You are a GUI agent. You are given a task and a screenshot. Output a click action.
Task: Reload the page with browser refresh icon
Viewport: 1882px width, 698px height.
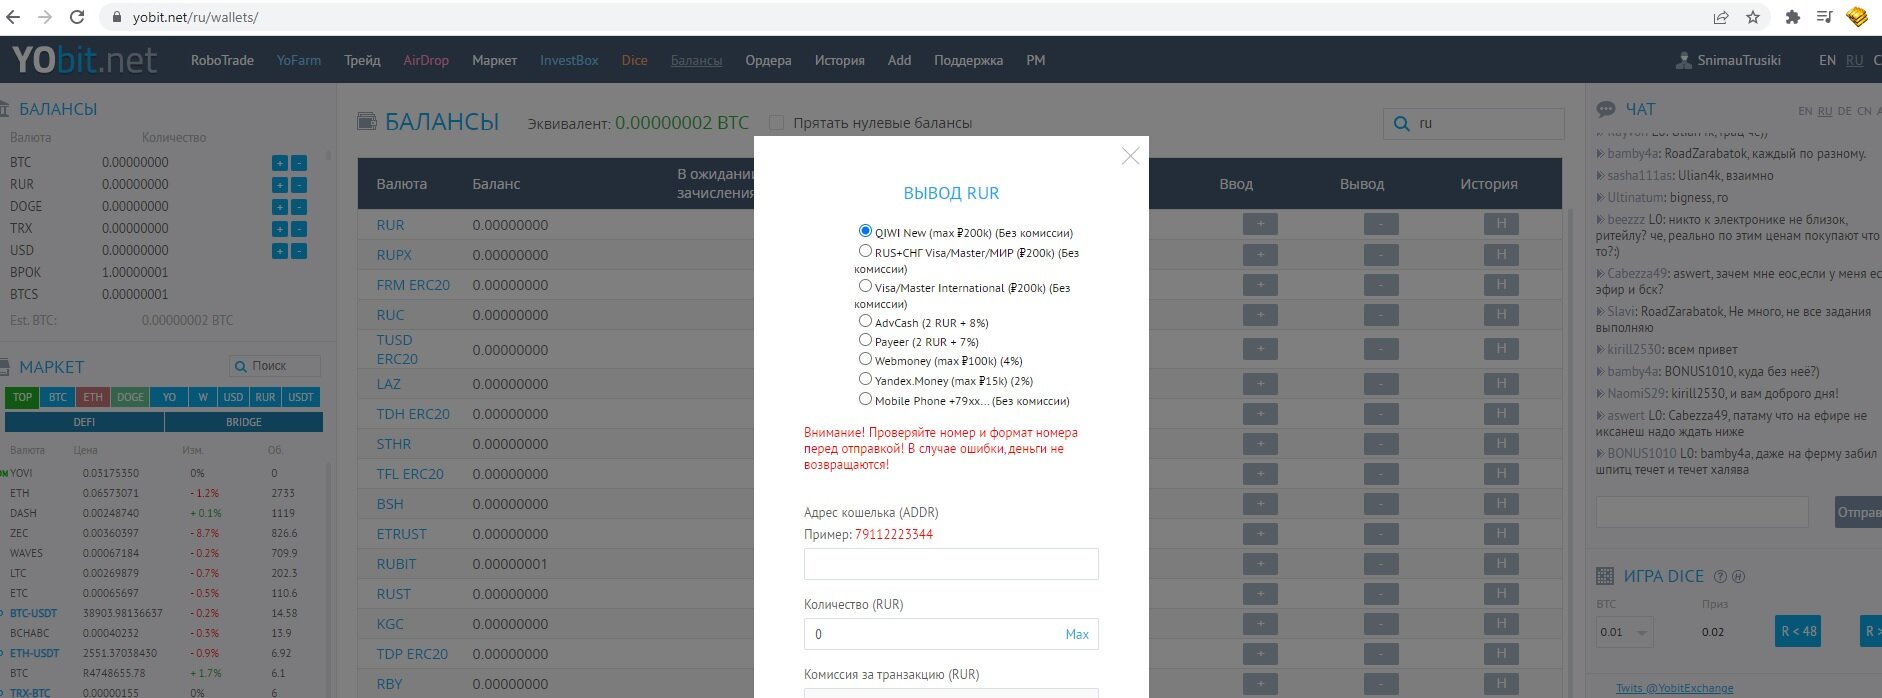pos(77,17)
